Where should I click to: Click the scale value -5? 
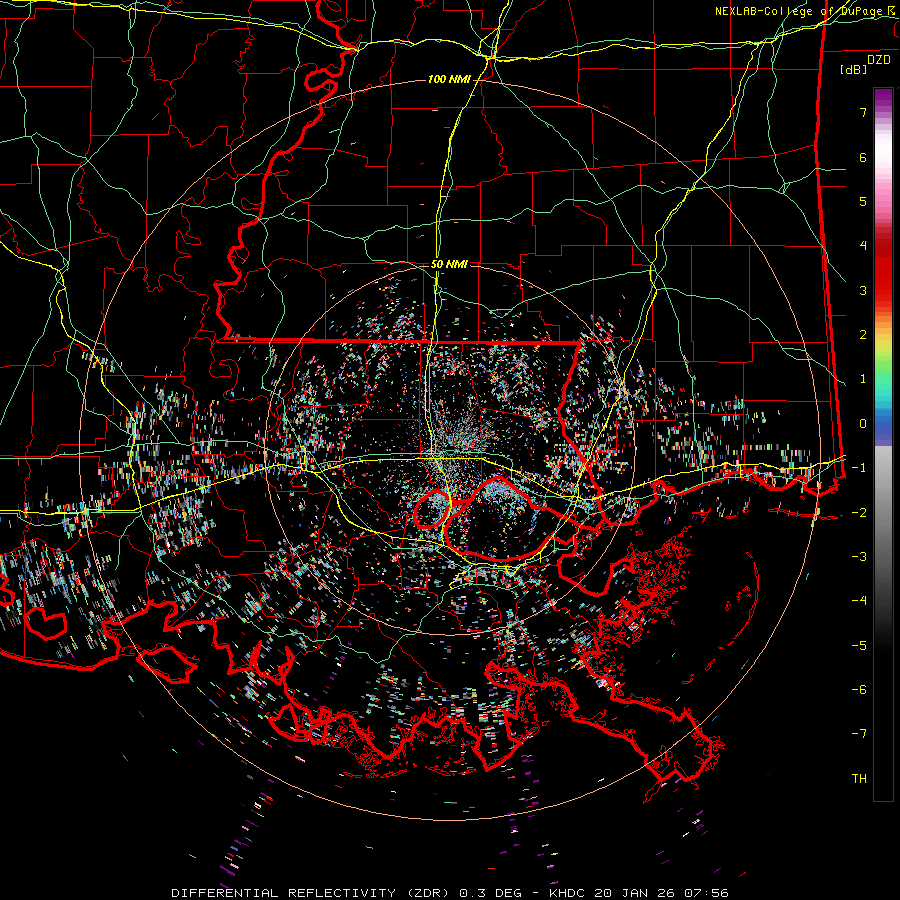[x=859, y=646]
